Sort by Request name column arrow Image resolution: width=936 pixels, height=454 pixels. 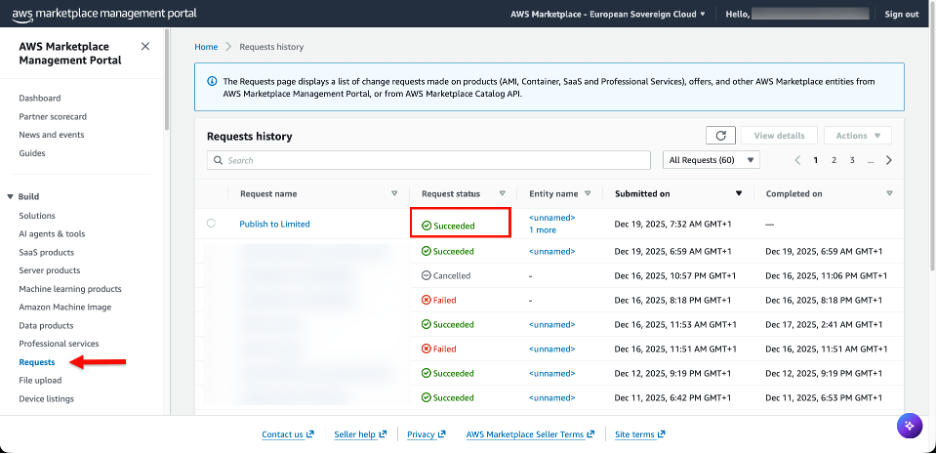click(394, 193)
